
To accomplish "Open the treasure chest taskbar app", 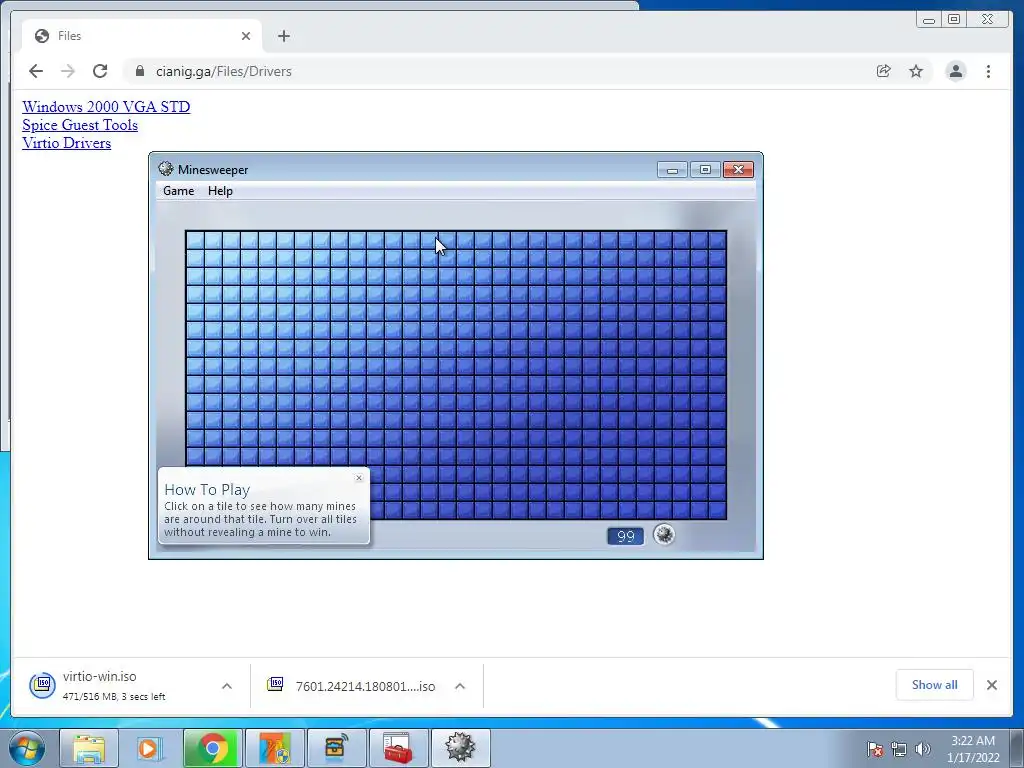I will point(336,748).
